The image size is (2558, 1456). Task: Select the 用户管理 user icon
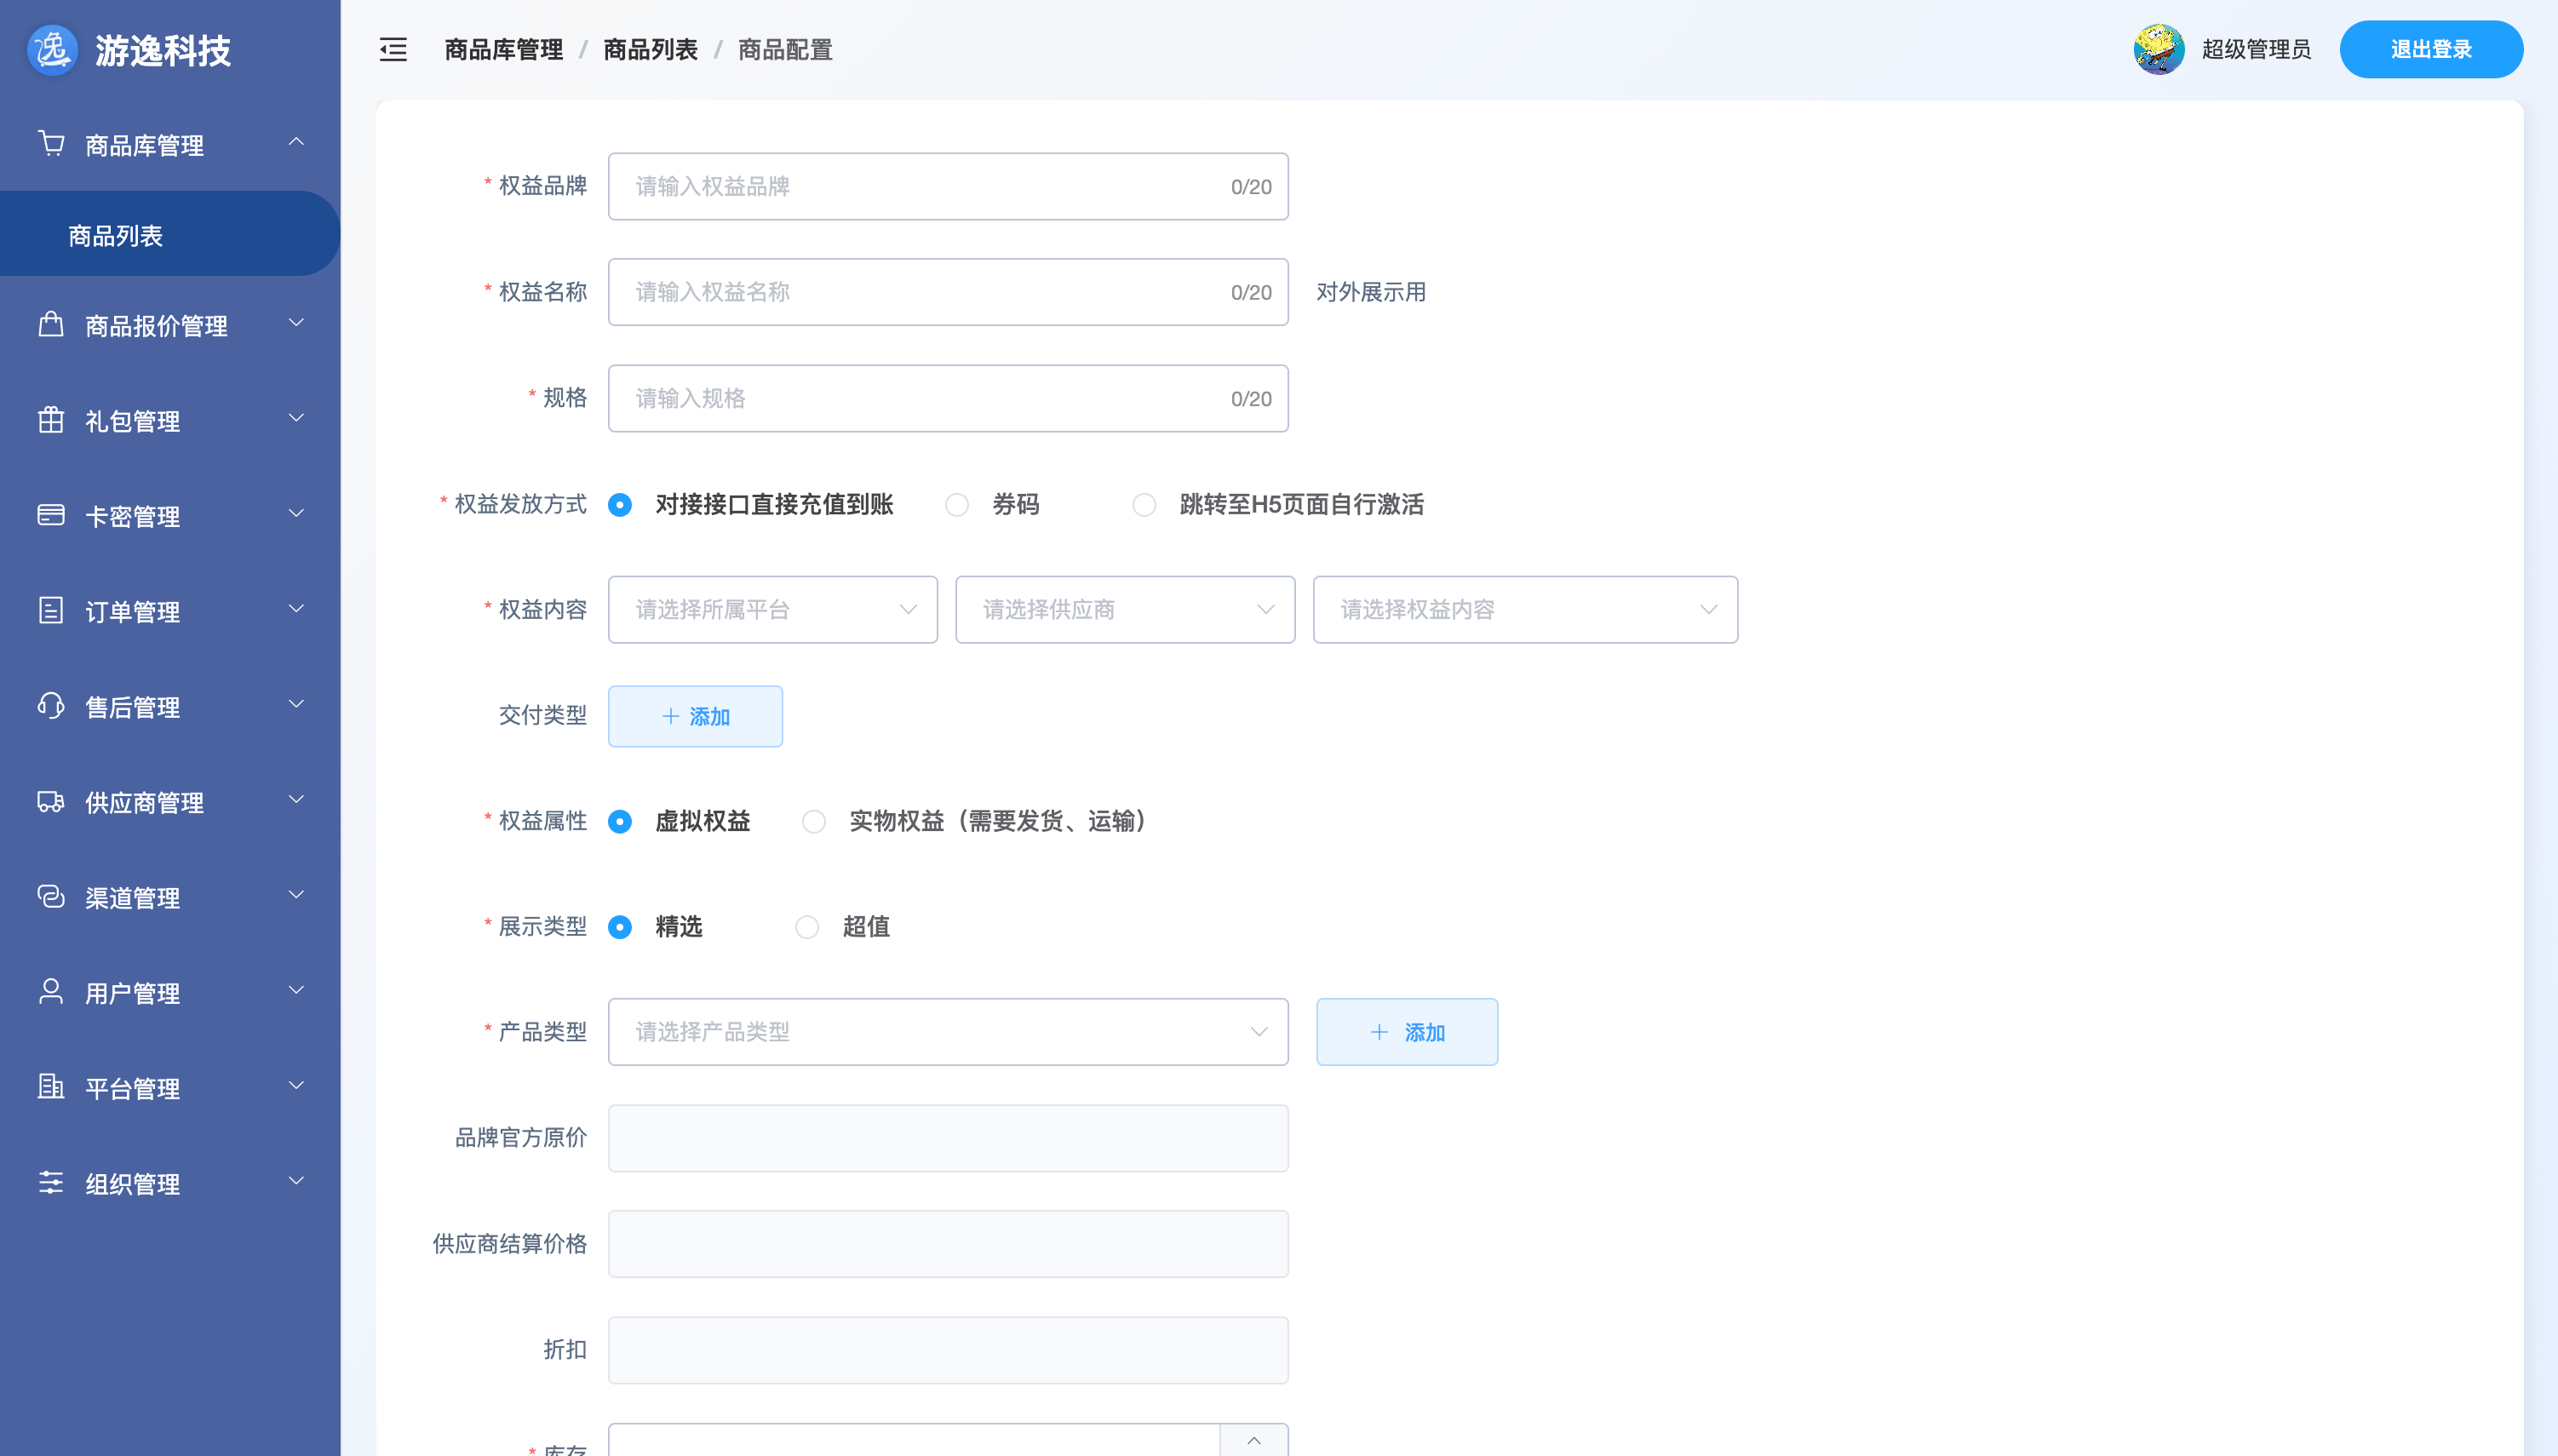pyautogui.click(x=51, y=992)
